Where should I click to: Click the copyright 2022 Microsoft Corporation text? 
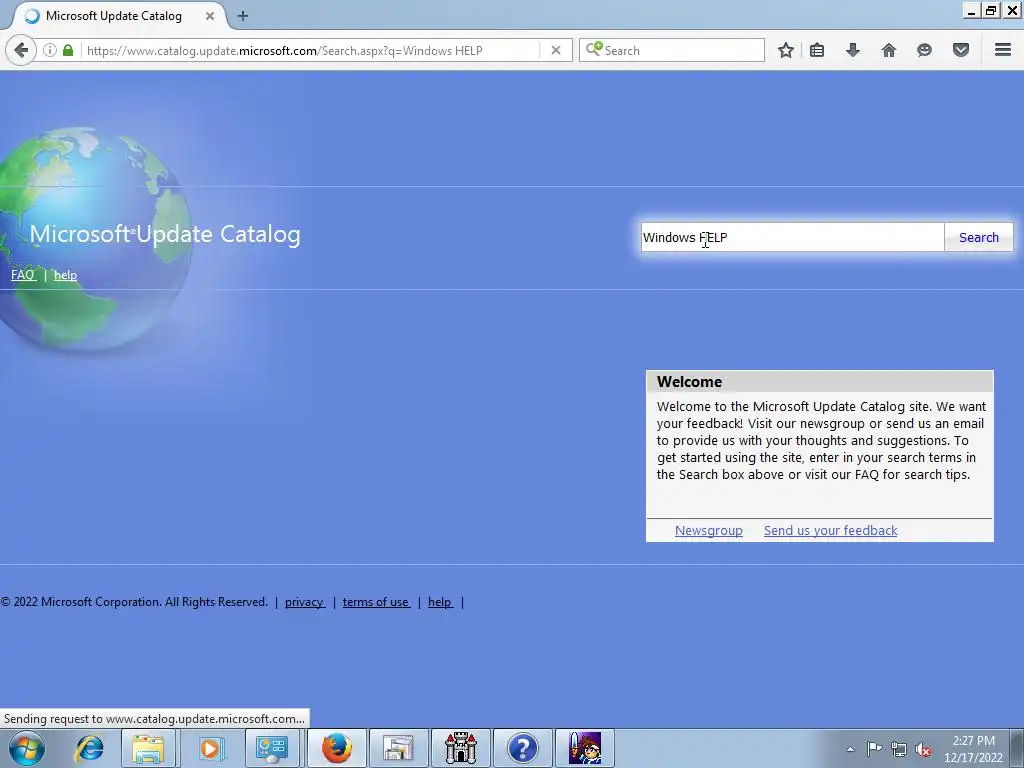pyautogui.click(x=134, y=602)
